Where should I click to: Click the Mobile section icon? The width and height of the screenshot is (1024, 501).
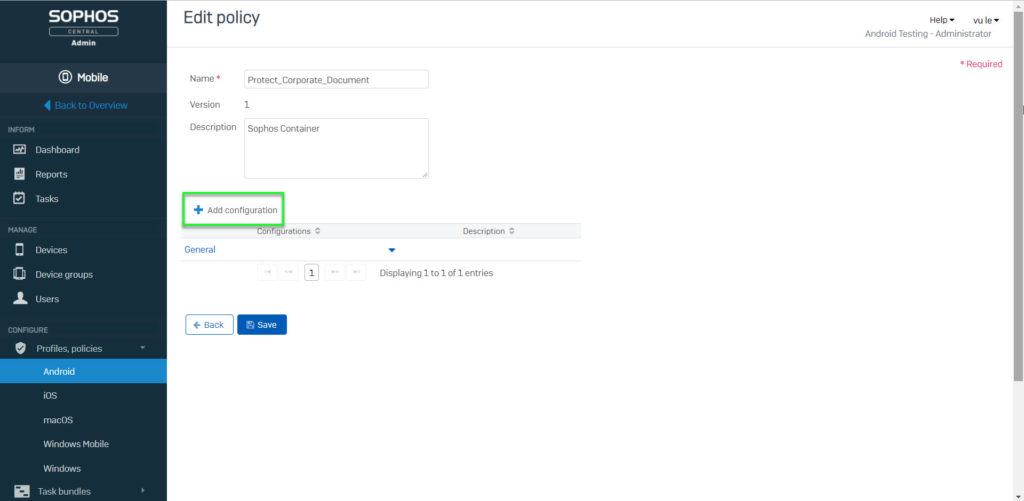click(x=65, y=77)
